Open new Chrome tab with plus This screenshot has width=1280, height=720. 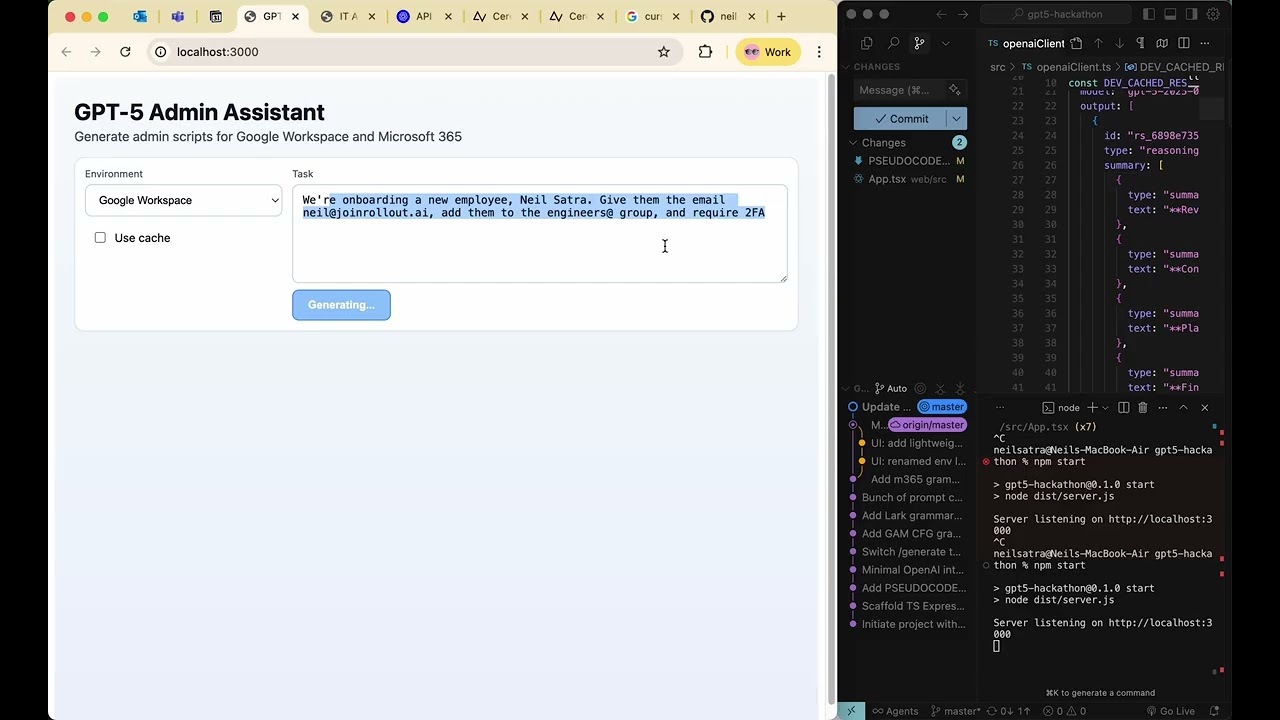[781, 16]
